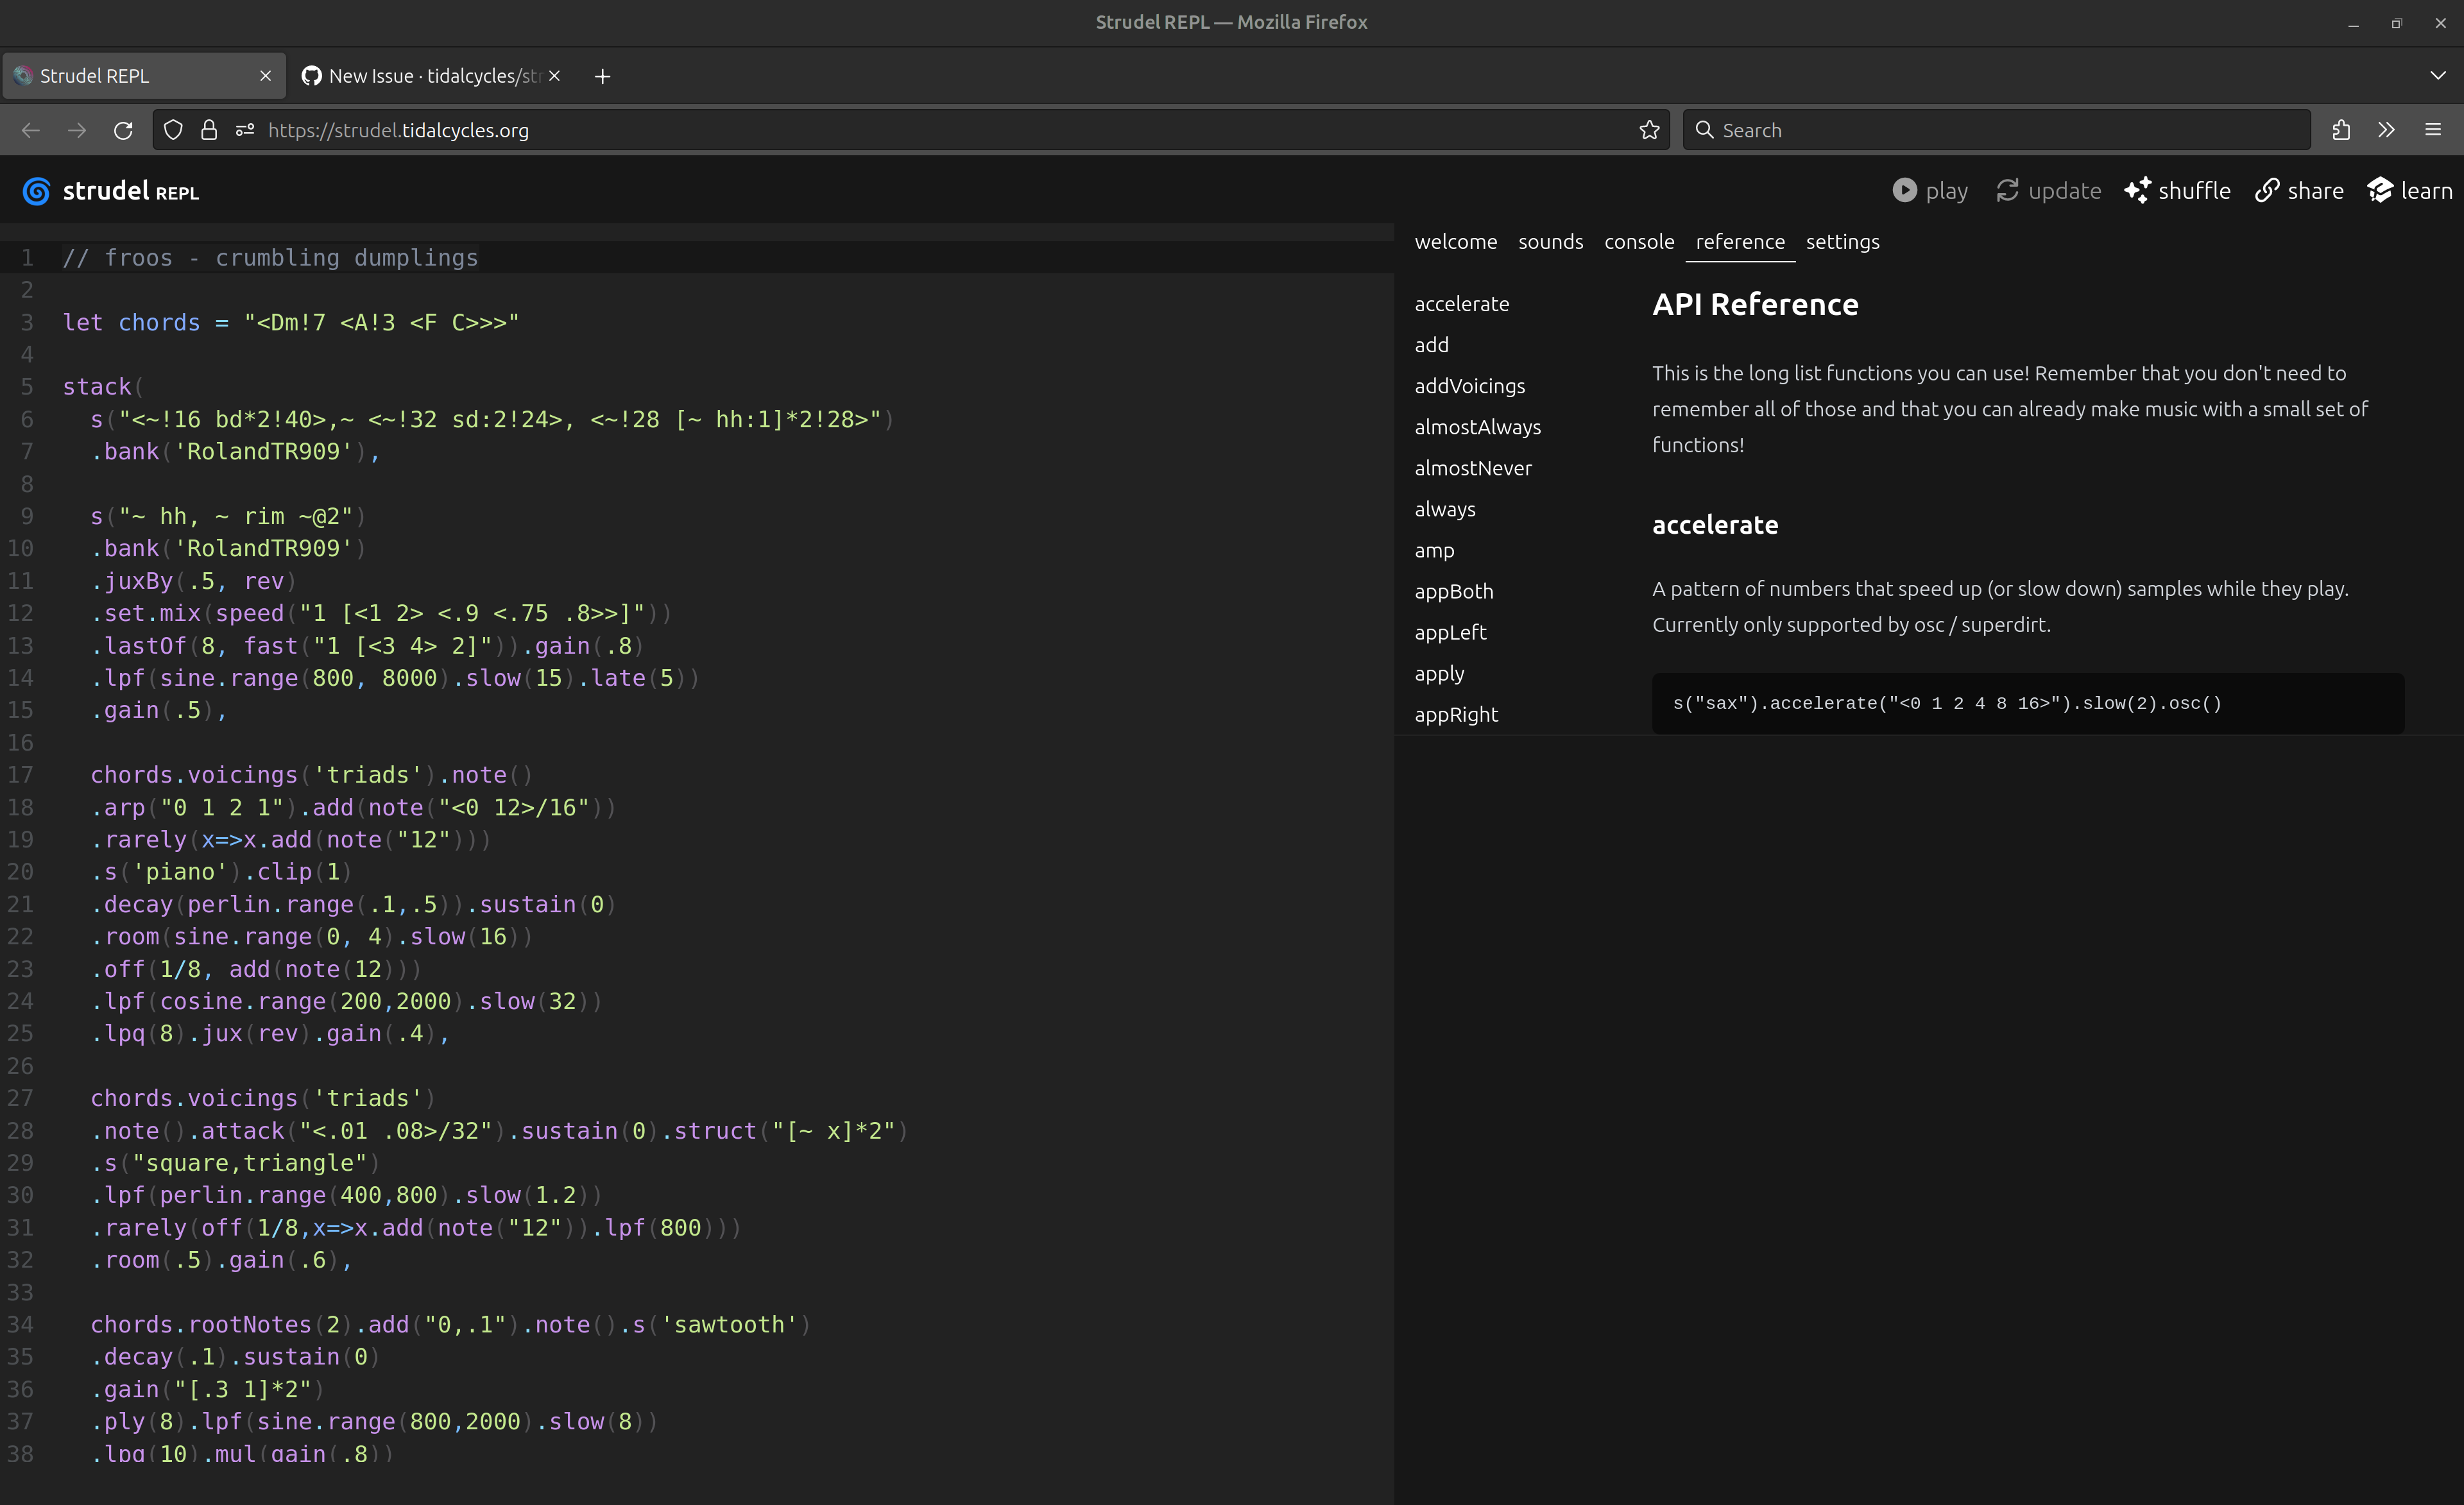2464x1505 pixels.
Task: Open the Firefox search glass icon
Action: pos(1705,130)
